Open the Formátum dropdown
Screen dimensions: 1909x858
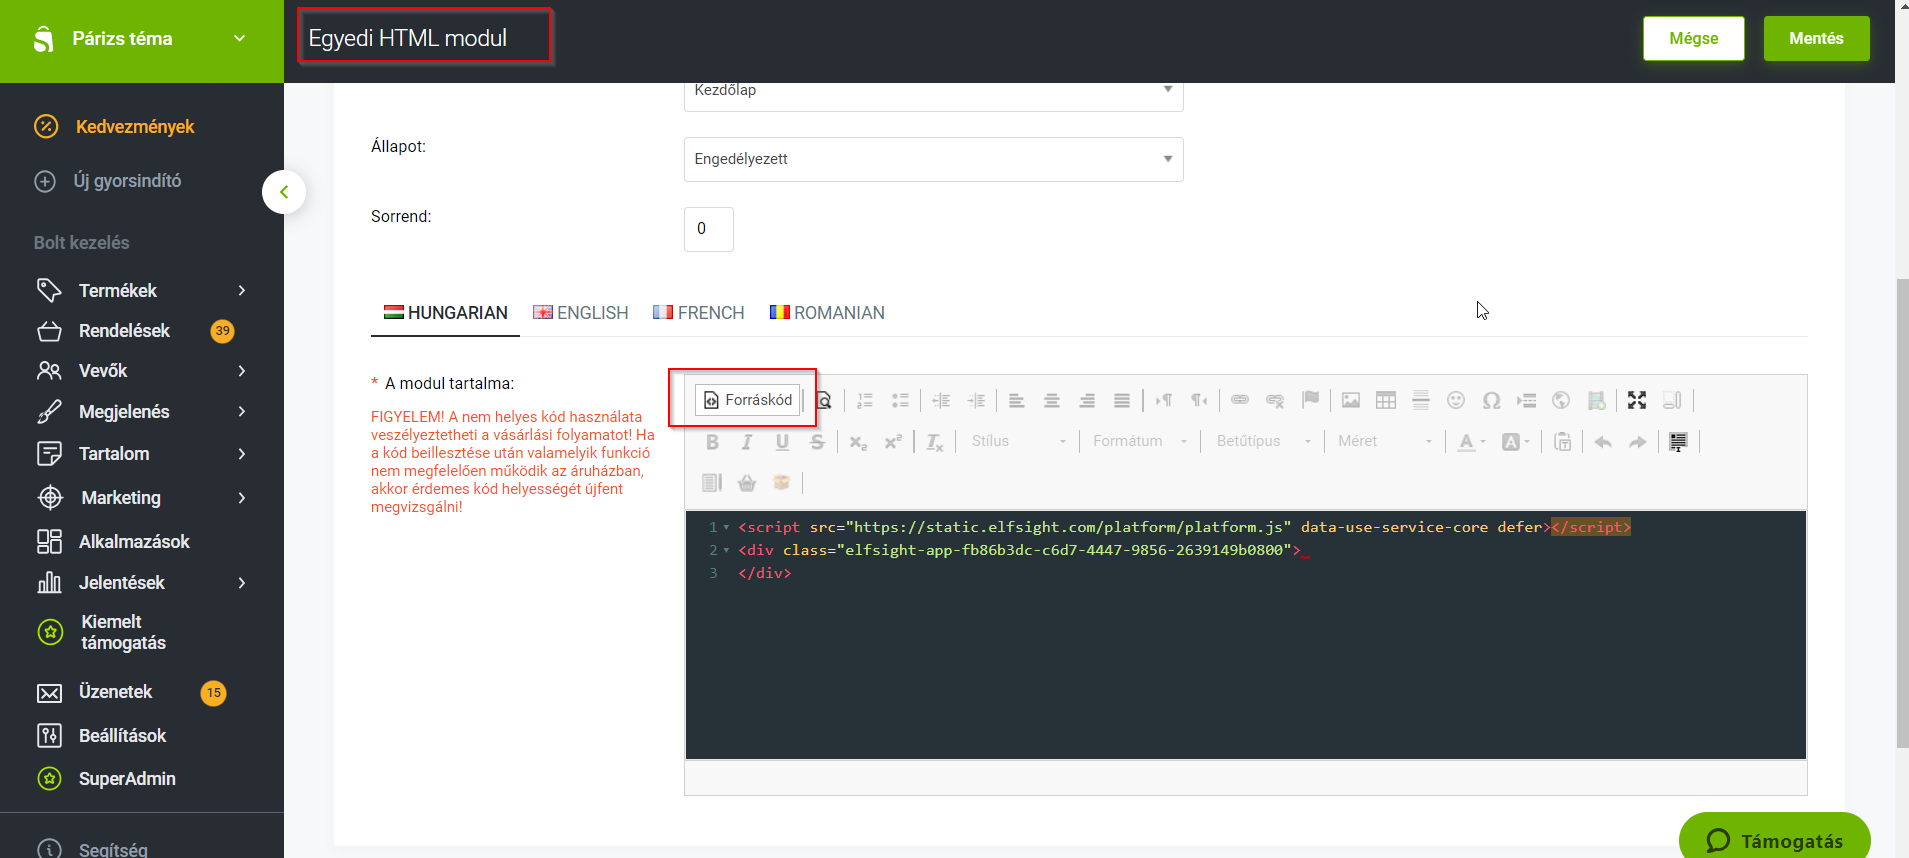click(x=1140, y=442)
